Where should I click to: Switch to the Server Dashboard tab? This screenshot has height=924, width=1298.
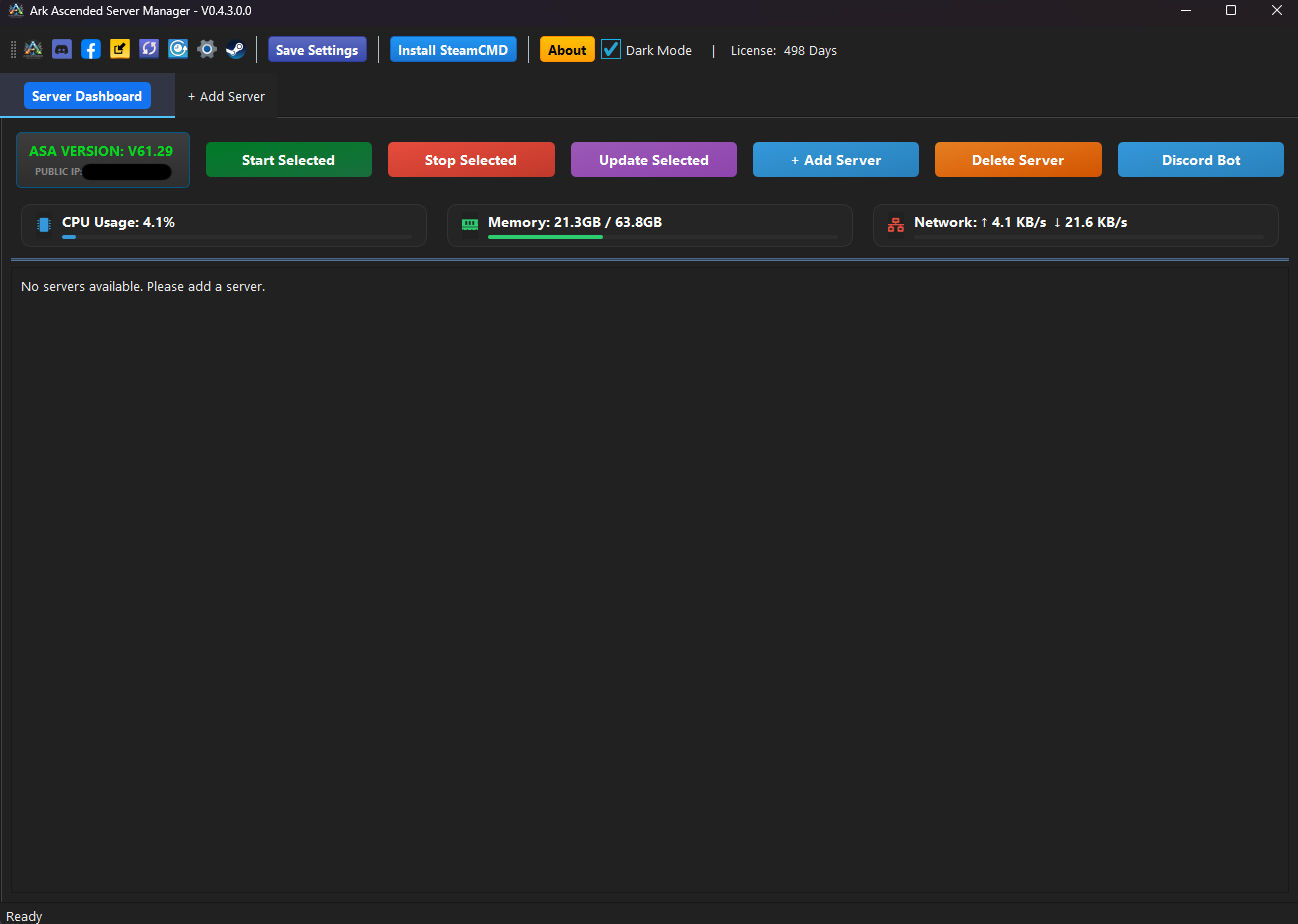click(x=87, y=96)
